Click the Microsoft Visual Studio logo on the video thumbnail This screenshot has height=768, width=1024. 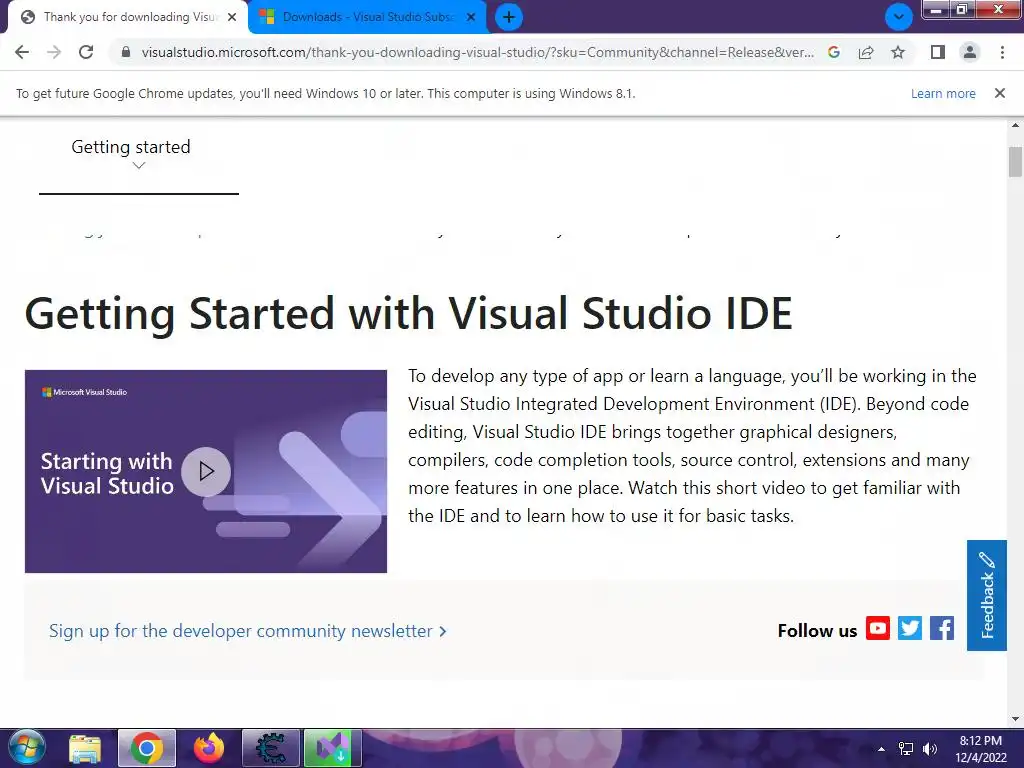point(84,392)
